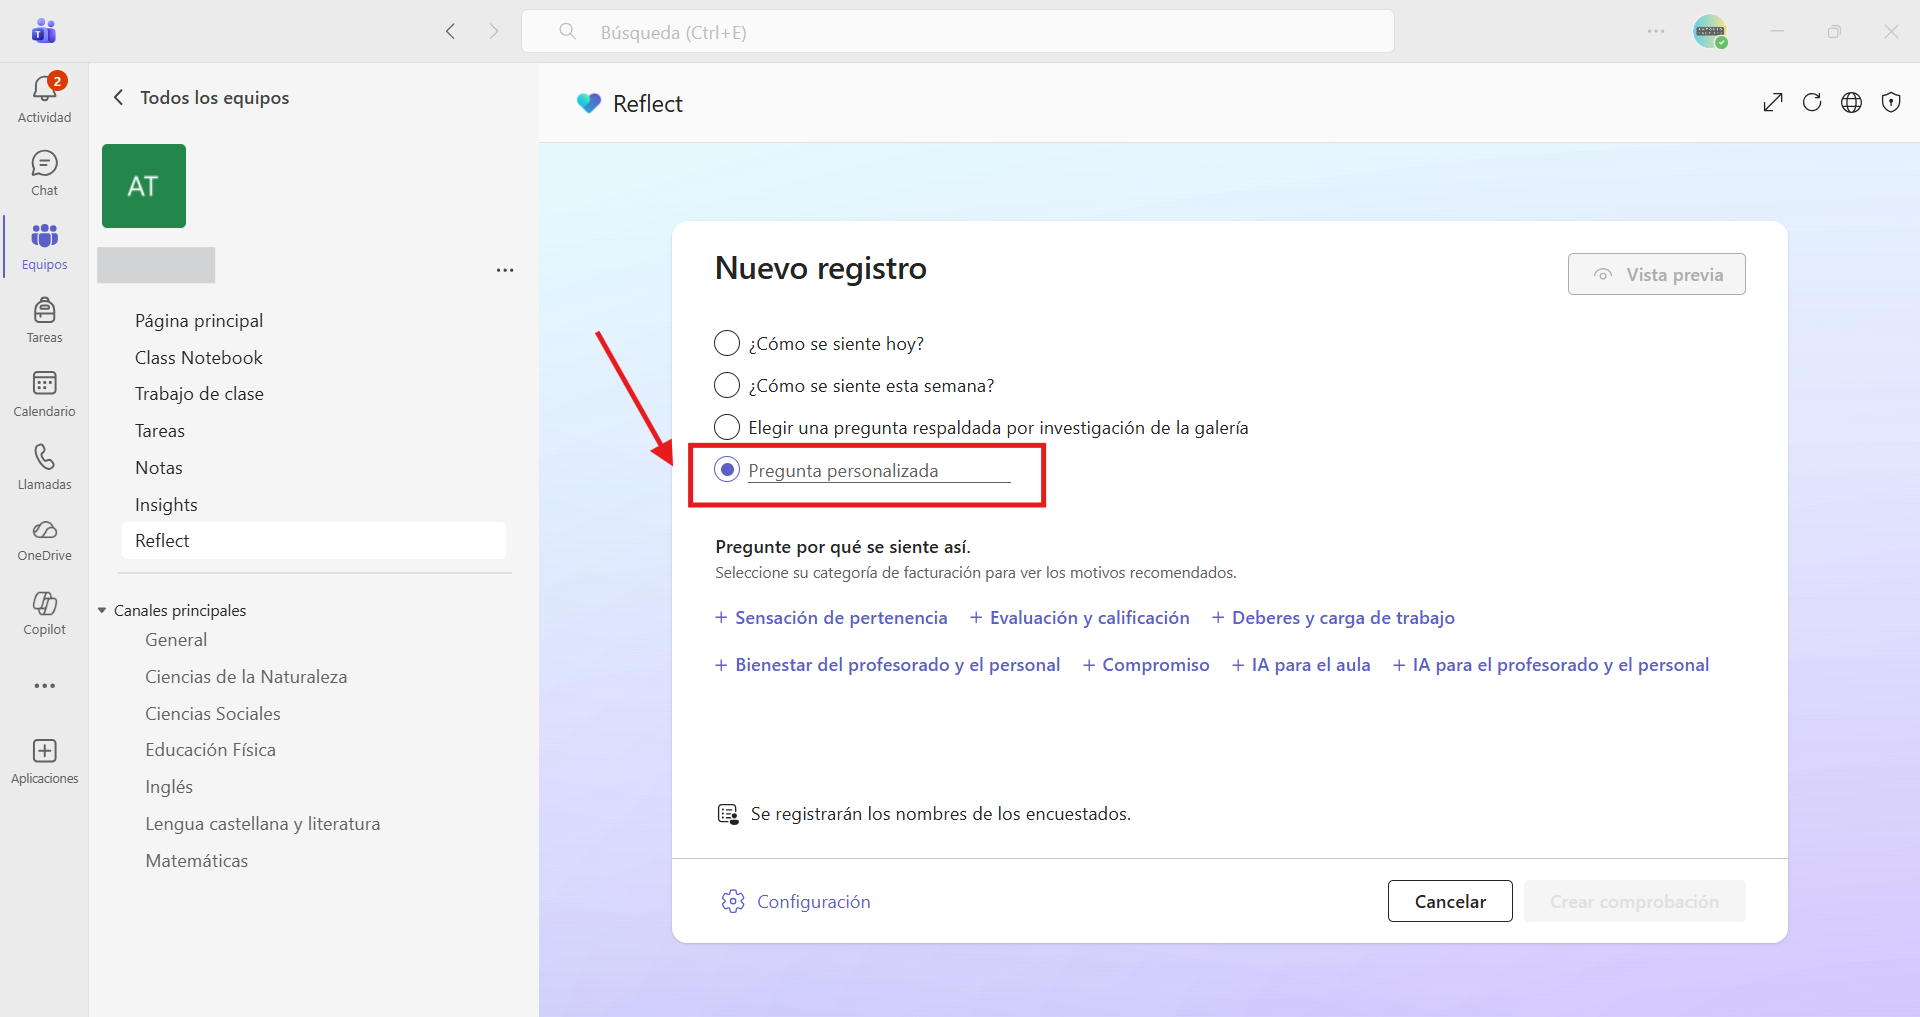
Task: Open Aplicaciones add-apps icon
Action: [44, 761]
